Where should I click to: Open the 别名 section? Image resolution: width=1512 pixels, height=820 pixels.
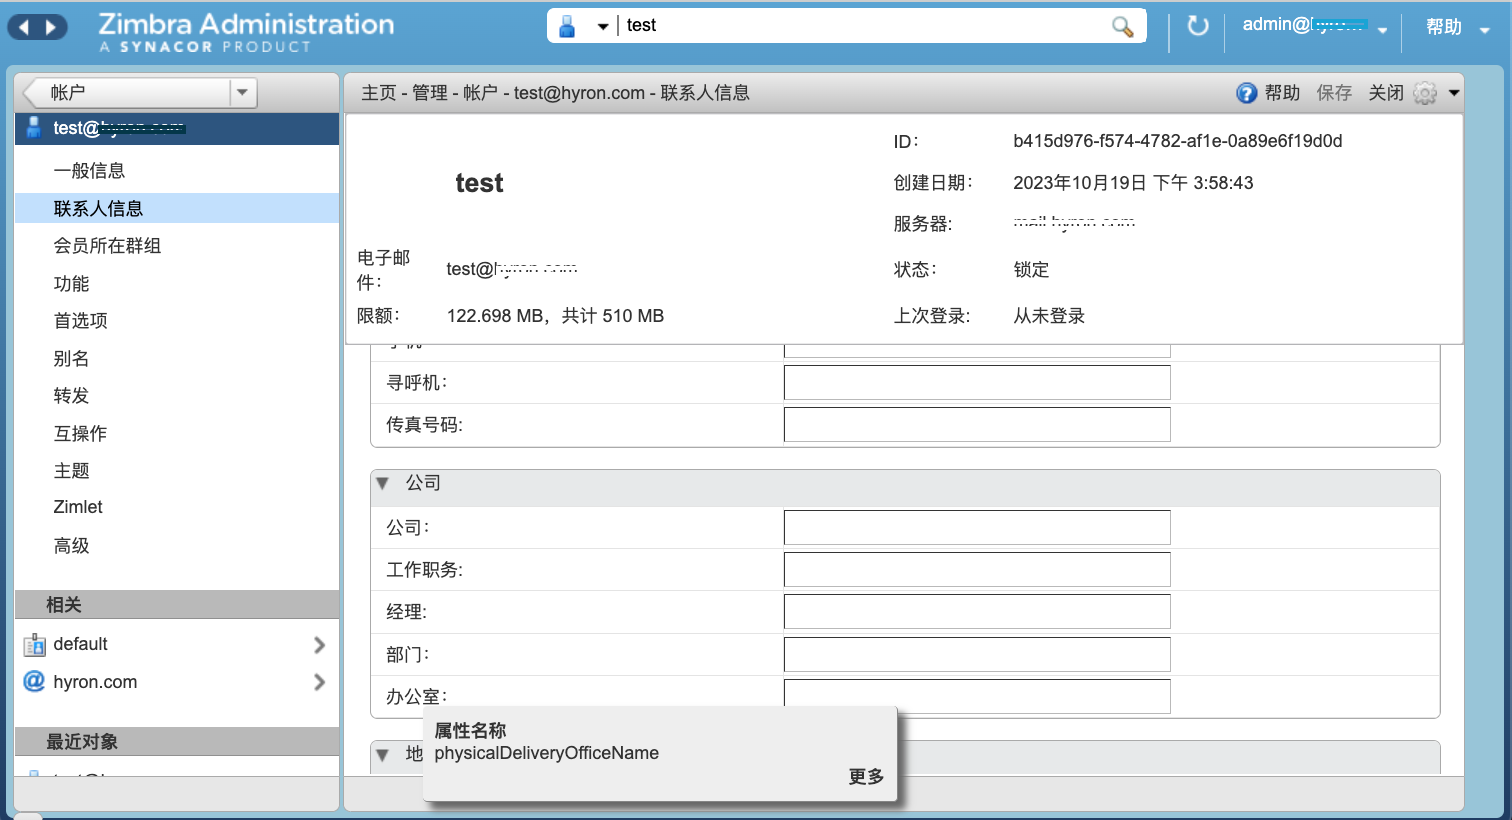coord(177,359)
